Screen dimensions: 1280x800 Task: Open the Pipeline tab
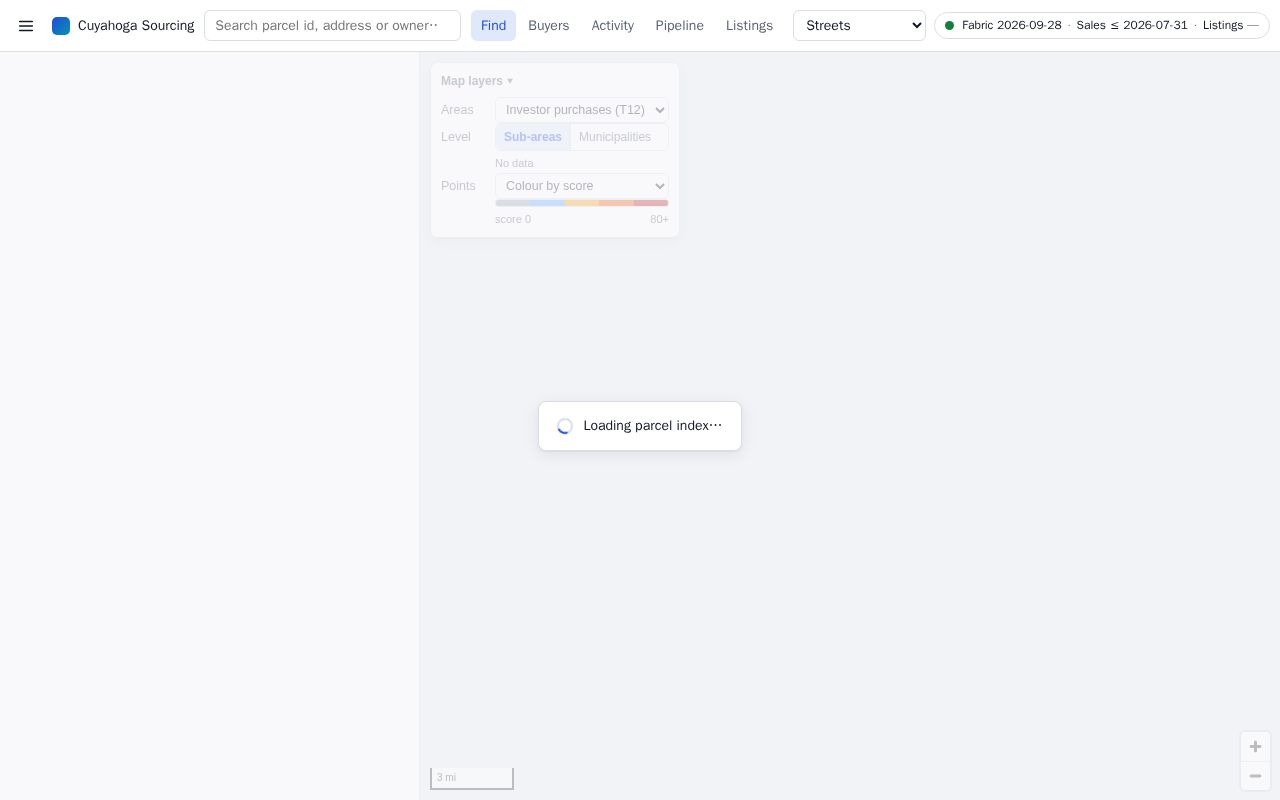(679, 26)
